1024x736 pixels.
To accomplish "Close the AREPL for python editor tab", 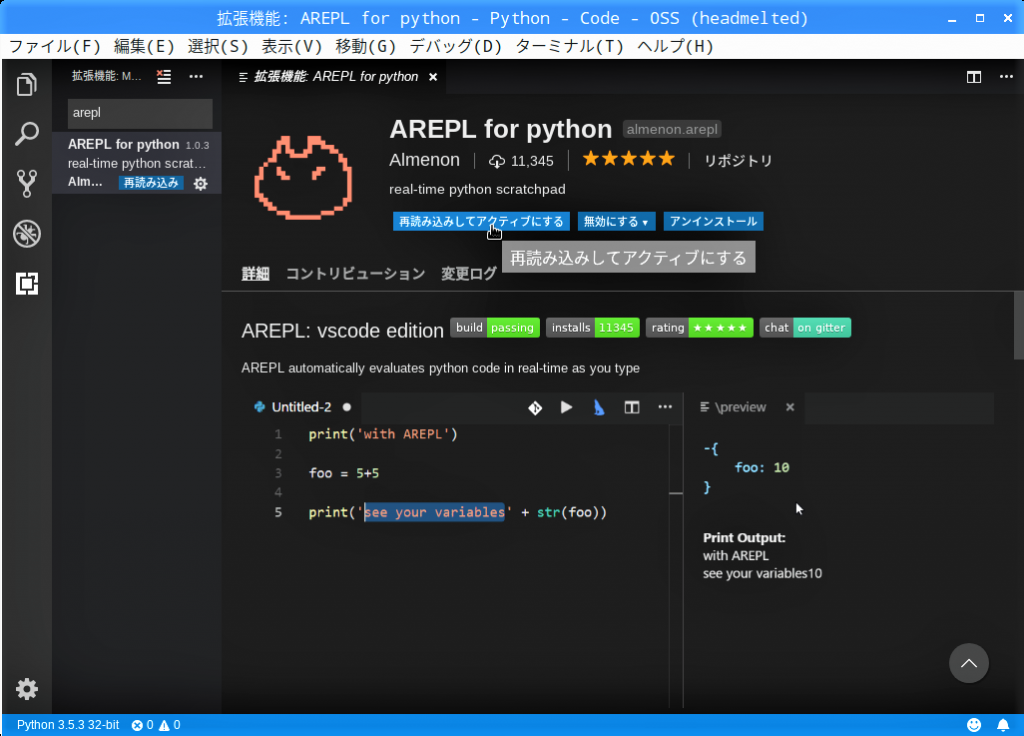I will (433, 77).
